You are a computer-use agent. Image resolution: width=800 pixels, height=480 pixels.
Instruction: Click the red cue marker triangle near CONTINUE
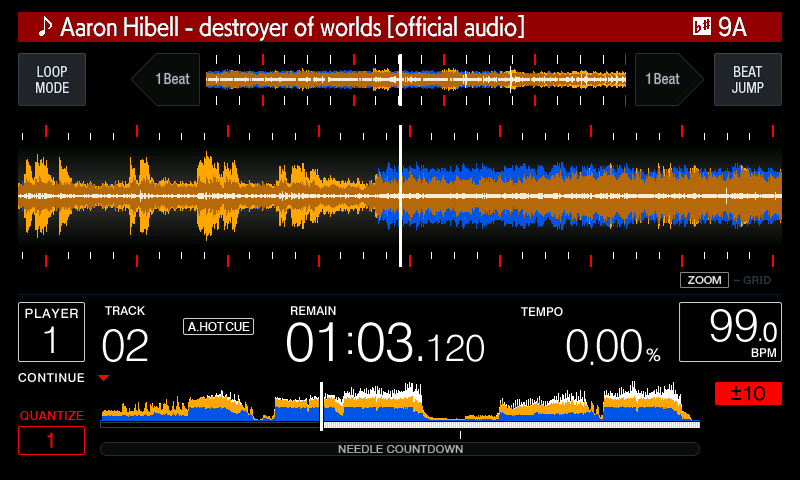pyautogui.click(x=104, y=378)
